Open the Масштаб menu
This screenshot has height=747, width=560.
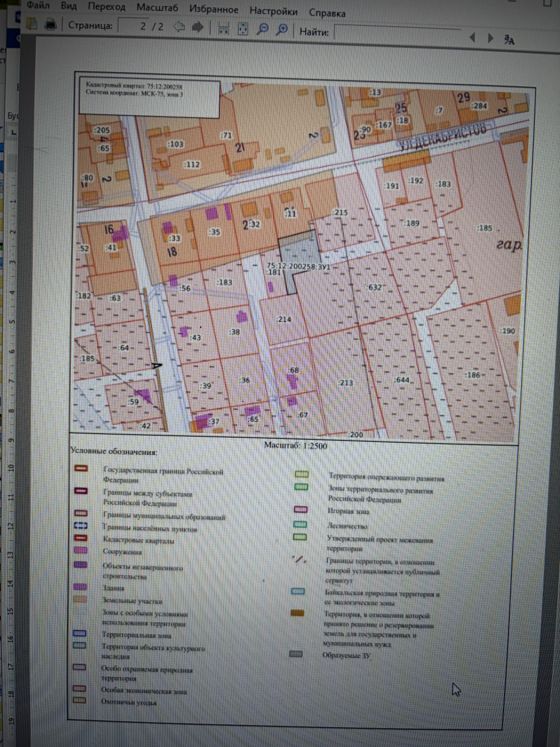pyautogui.click(x=157, y=8)
